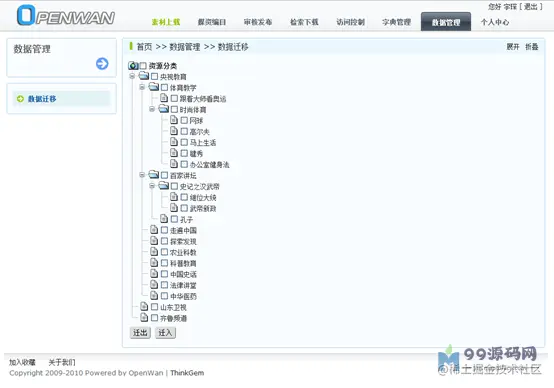Collapse the 时尚体育 tree node
554x388 pixels.
(152, 109)
